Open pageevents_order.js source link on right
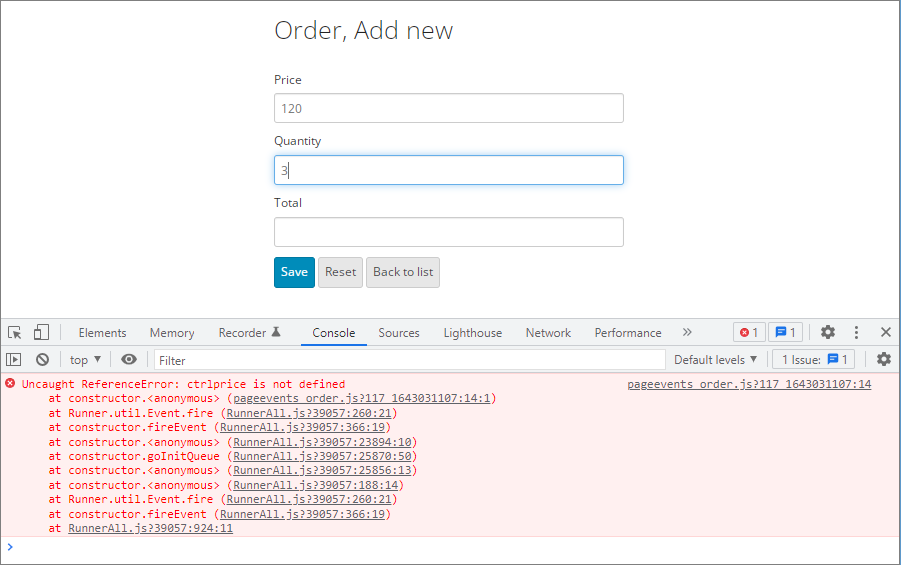Viewport: 901px width, 565px height. (748, 384)
